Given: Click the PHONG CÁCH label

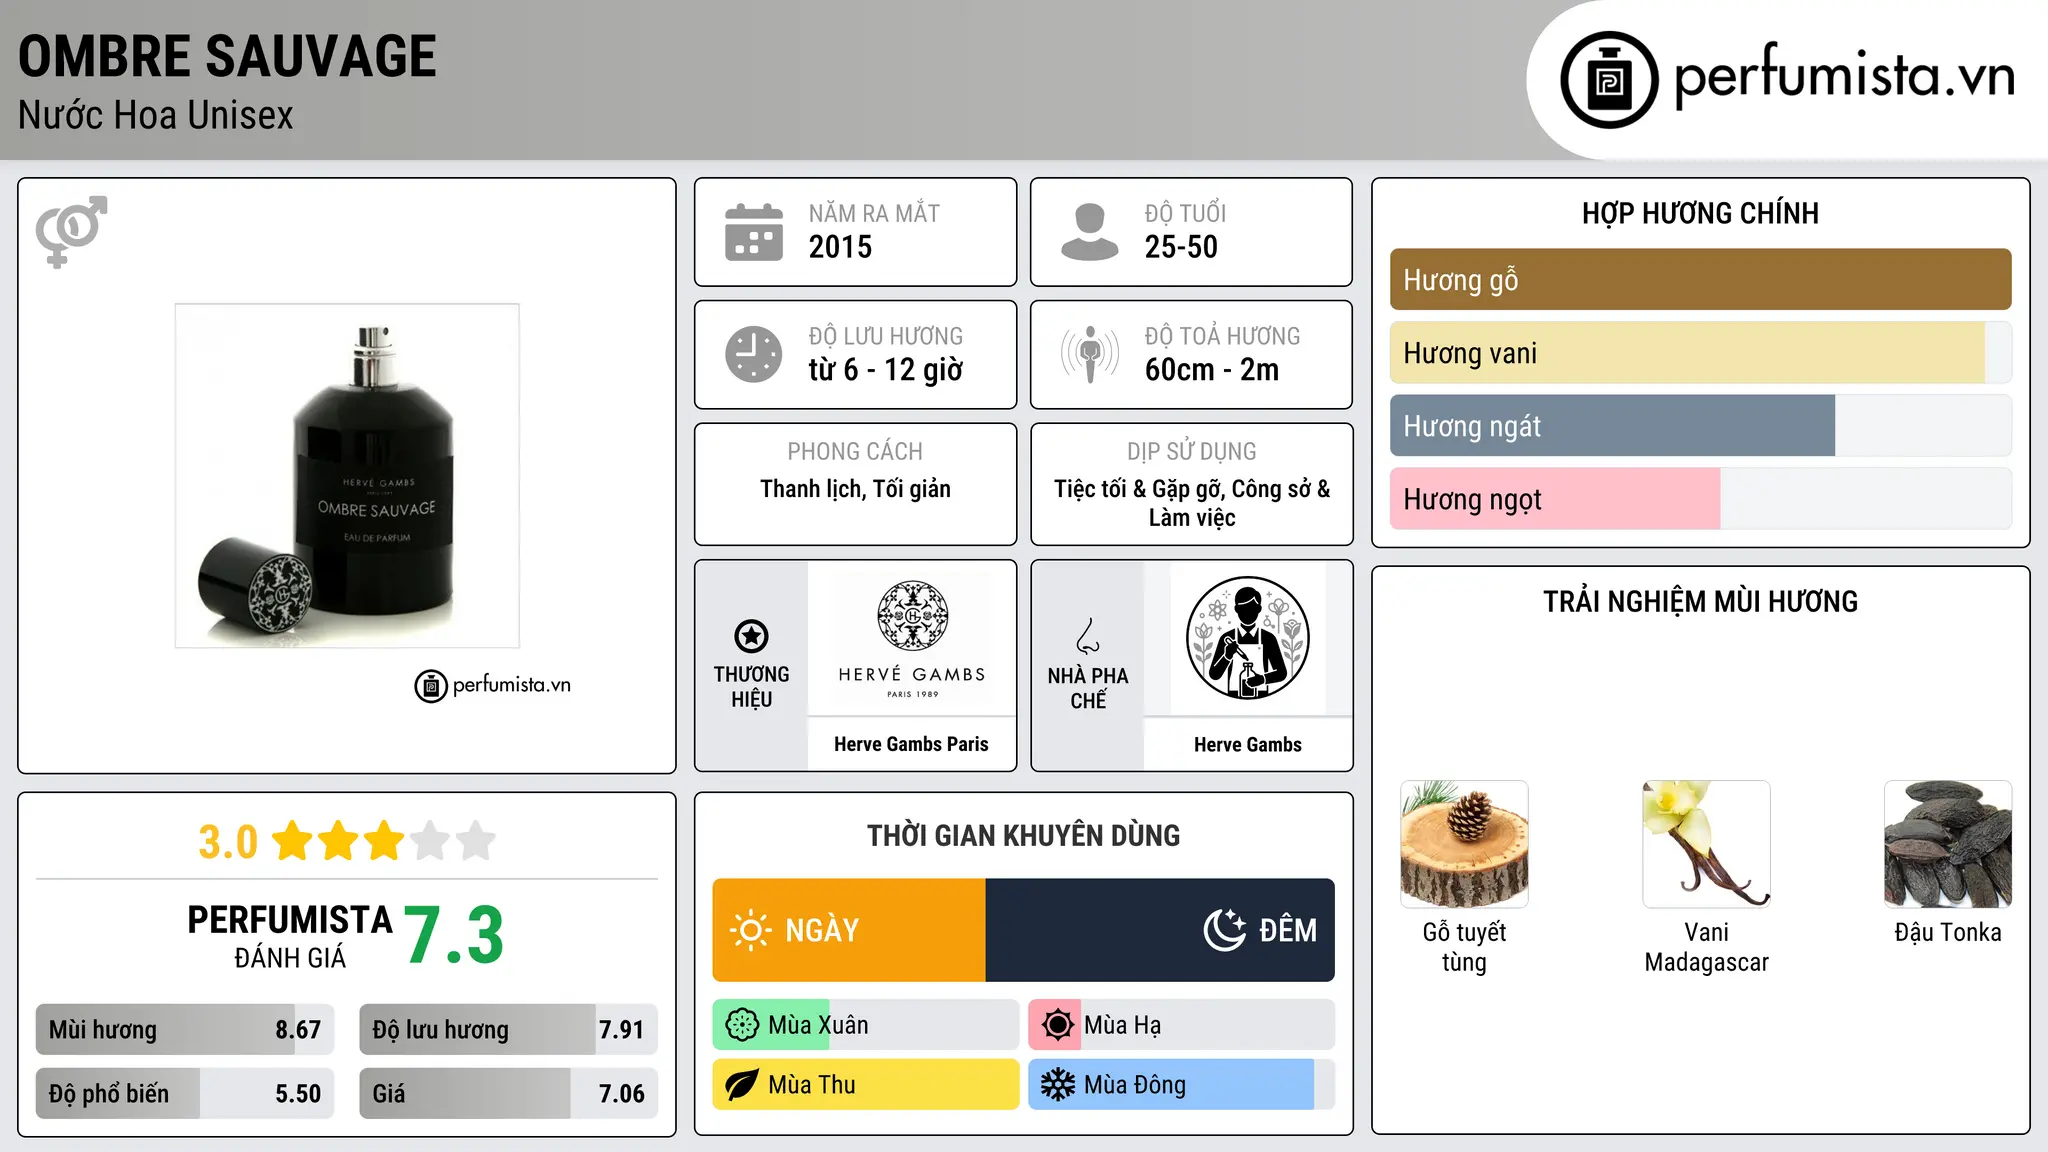Looking at the screenshot, I should pyautogui.click(x=855, y=452).
